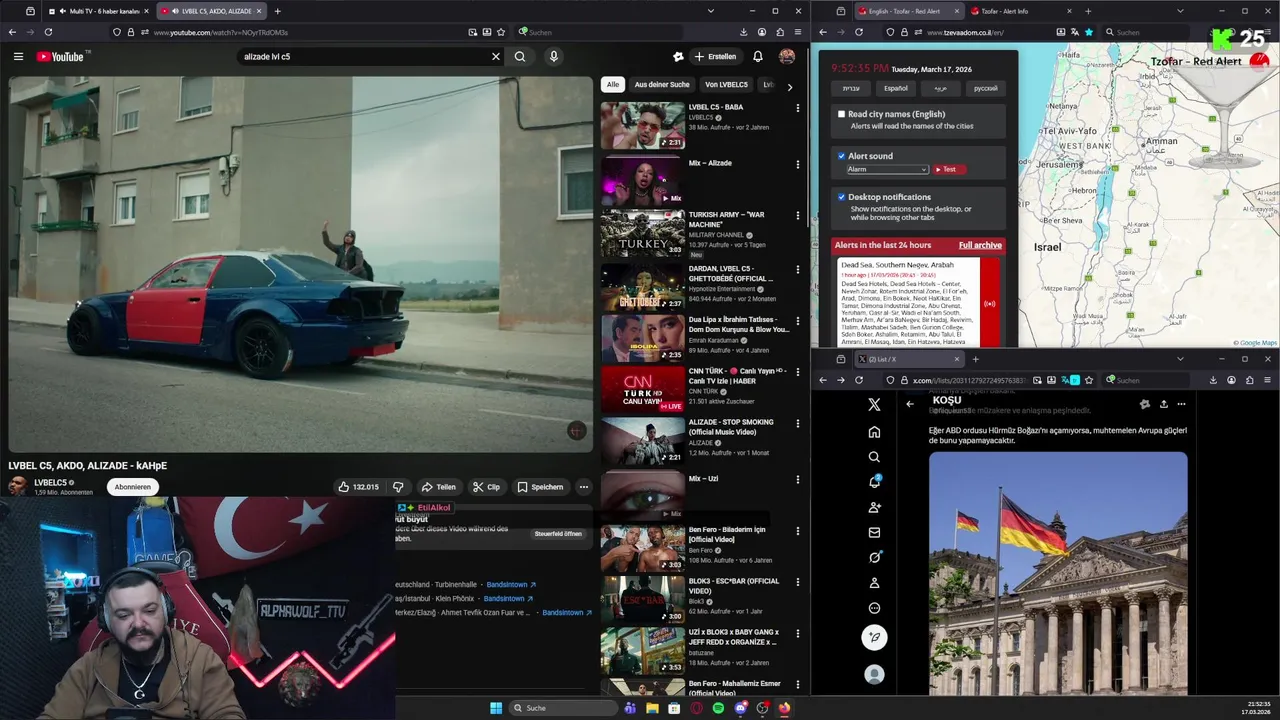Open the YouTube hamburger guide menu
Image resolution: width=1280 pixels, height=720 pixels.
pyautogui.click(x=18, y=57)
